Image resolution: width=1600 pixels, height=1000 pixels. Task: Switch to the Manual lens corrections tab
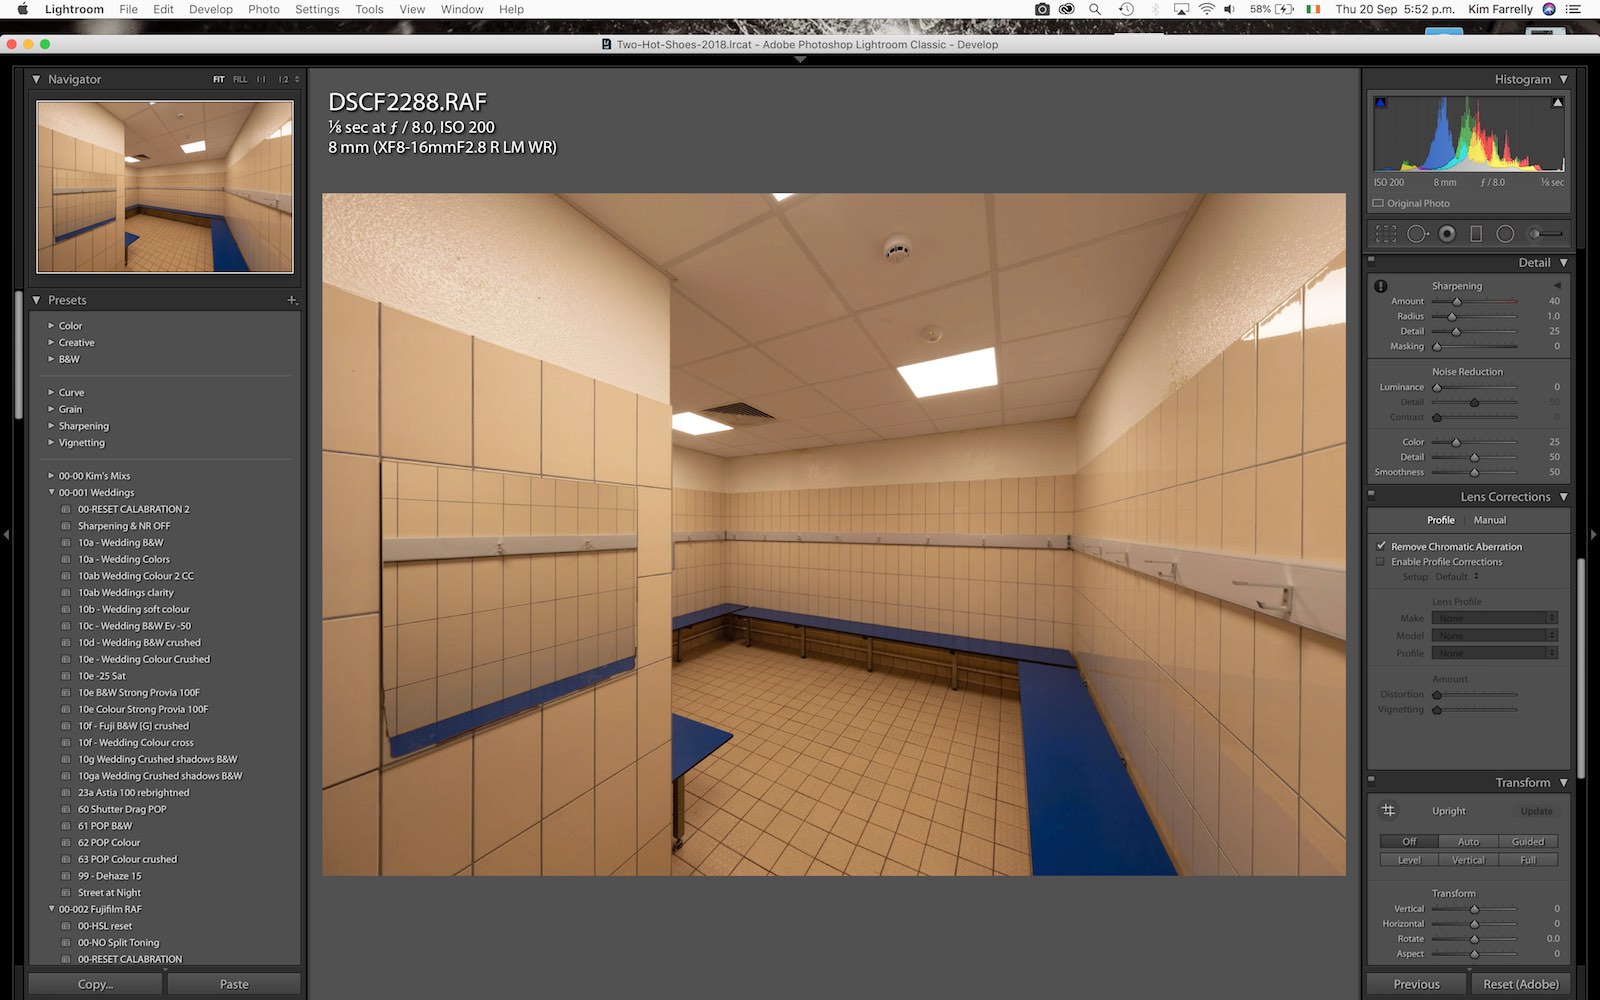1489,520
